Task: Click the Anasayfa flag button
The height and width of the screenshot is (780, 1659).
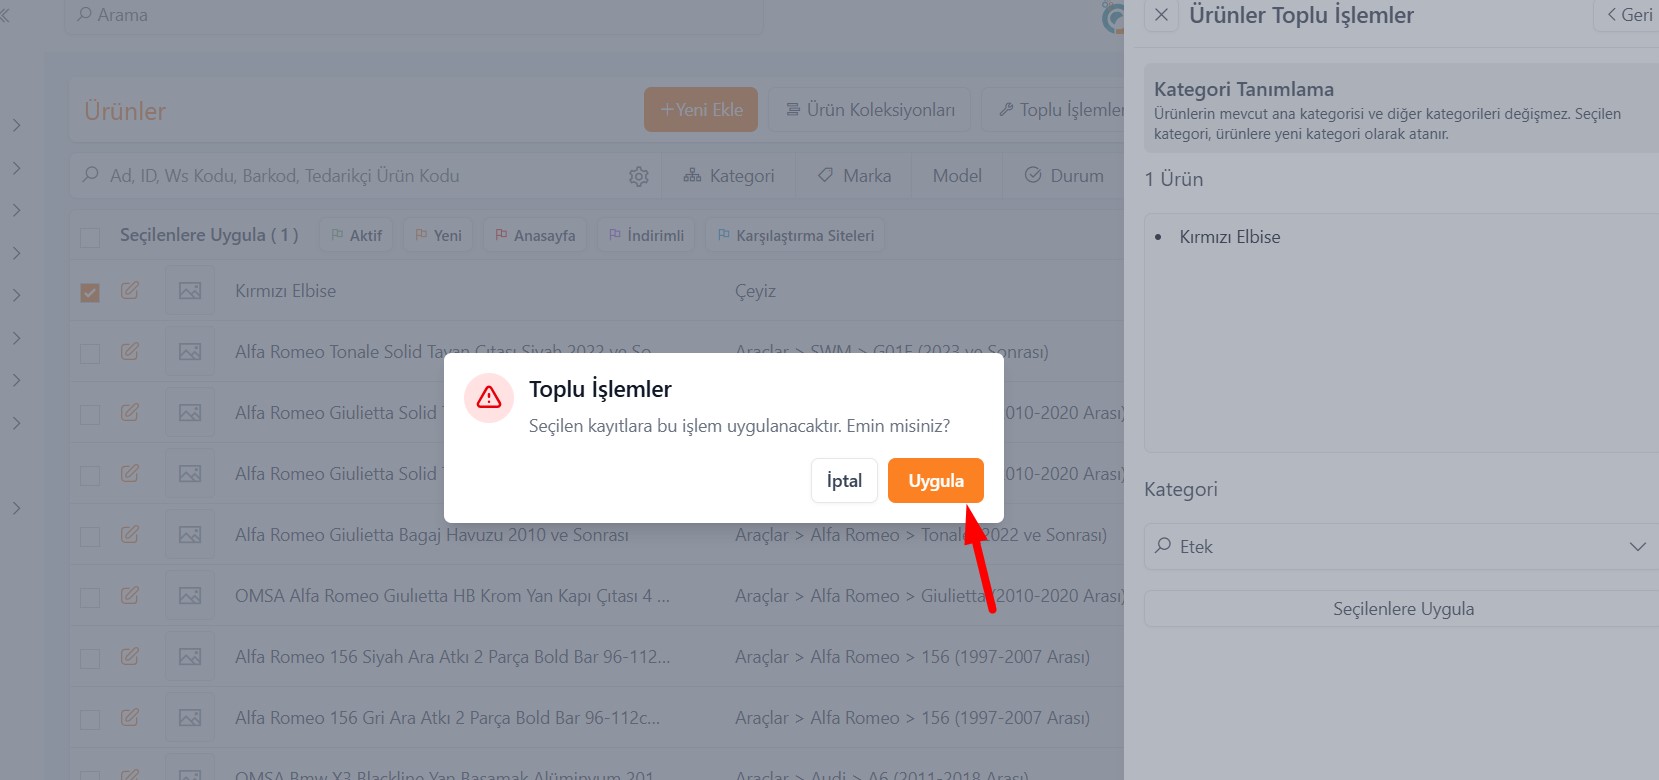Action: click(535, 236)
